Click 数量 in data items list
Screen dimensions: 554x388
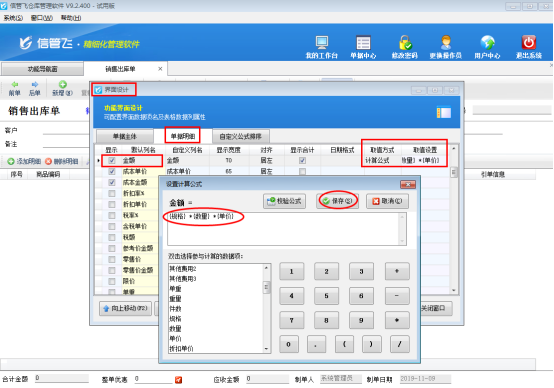point(175,329)
